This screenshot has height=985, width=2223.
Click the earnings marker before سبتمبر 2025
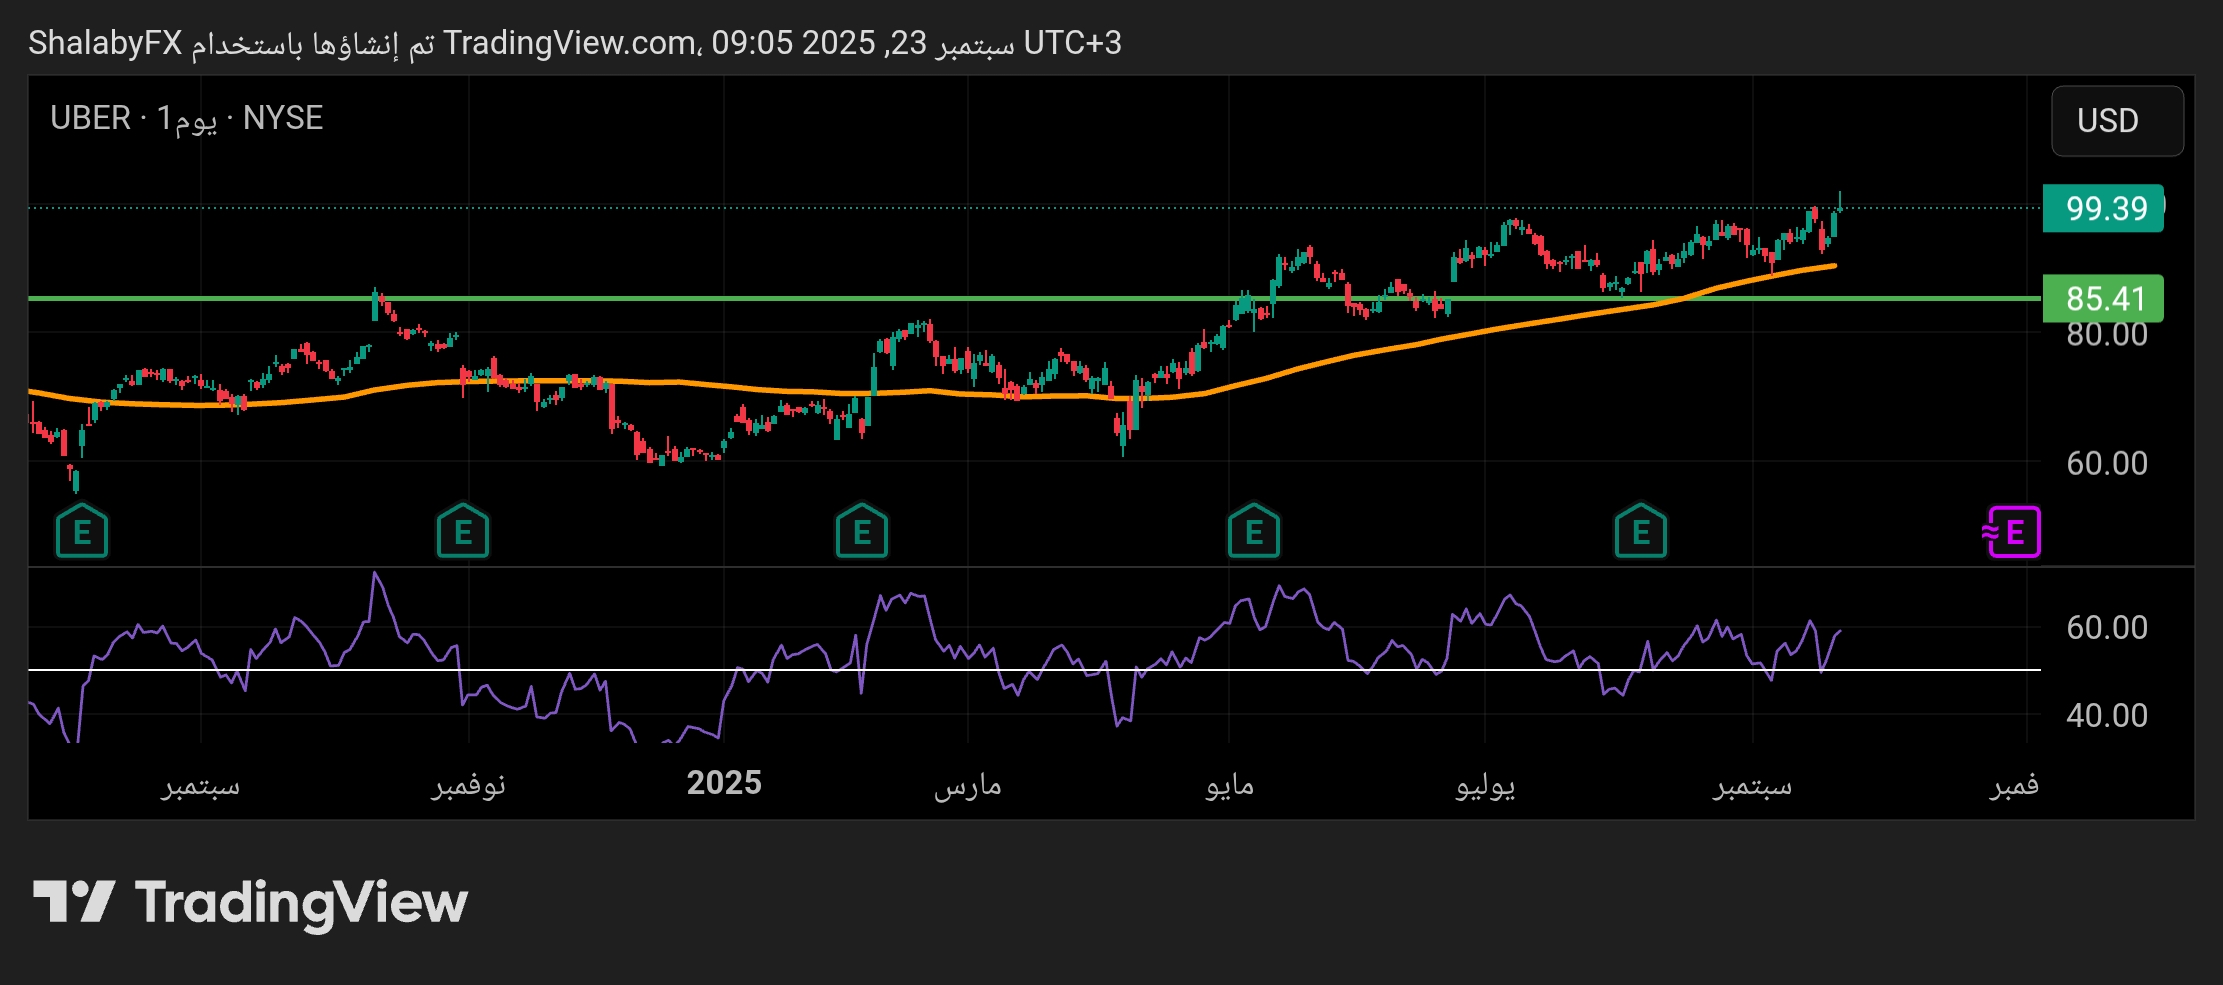click(x=1641, y=531)
